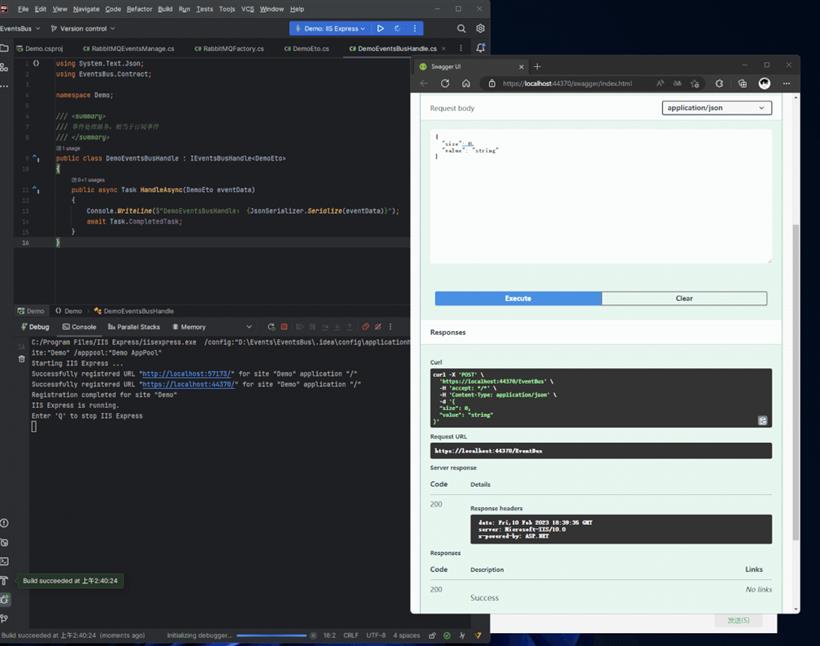820x646 pixels.
Task: Switch to RabbitMQEventsManage.cs tab
Action: click(x=129, y=48)
